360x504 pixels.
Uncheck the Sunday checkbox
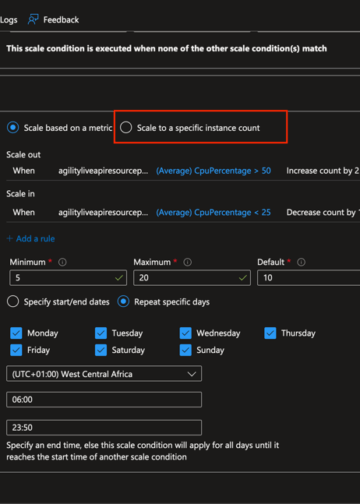coord(185,350)
